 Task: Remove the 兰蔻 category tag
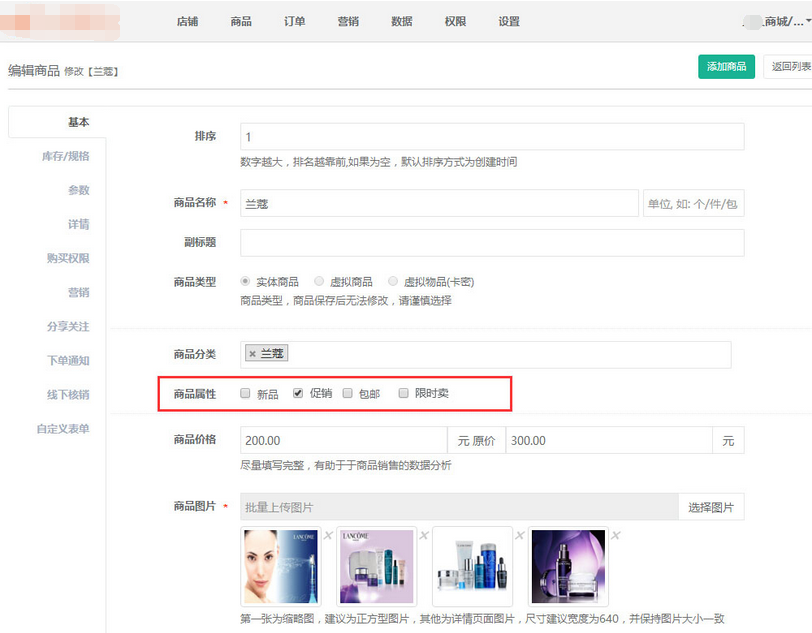click(x=252, y=354)
